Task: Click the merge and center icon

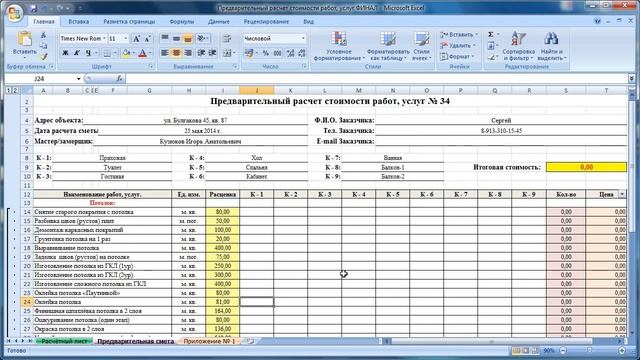Action: (227, 53)
